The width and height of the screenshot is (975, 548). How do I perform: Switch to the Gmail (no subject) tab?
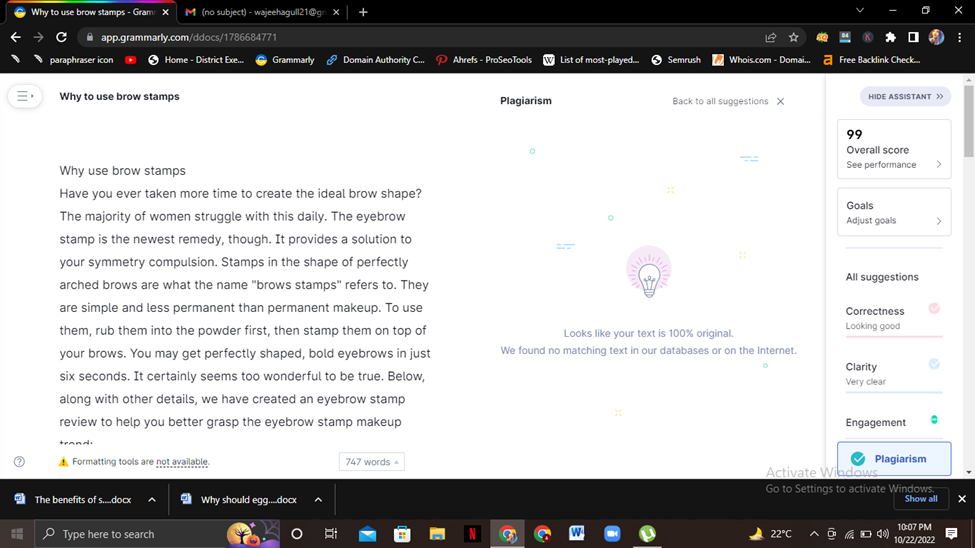click(x=261, y=12)
